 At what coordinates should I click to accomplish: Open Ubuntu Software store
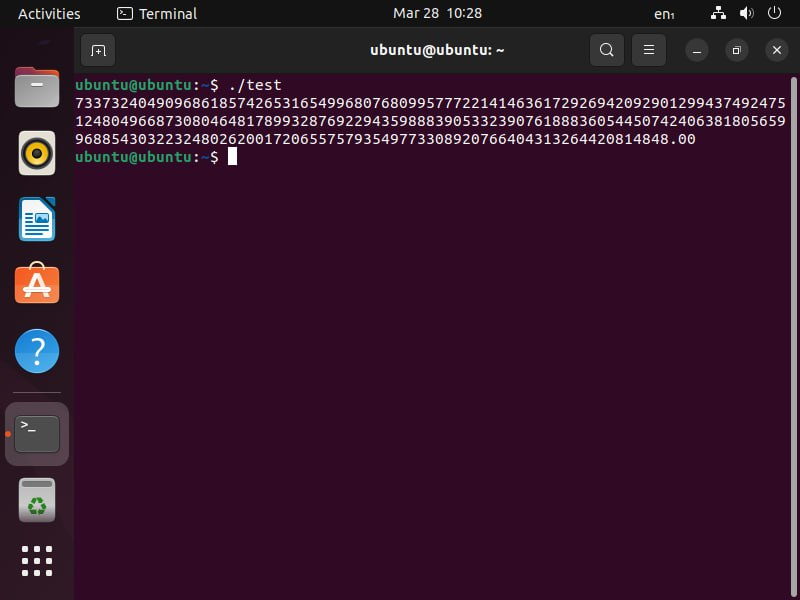coord(37,283)
